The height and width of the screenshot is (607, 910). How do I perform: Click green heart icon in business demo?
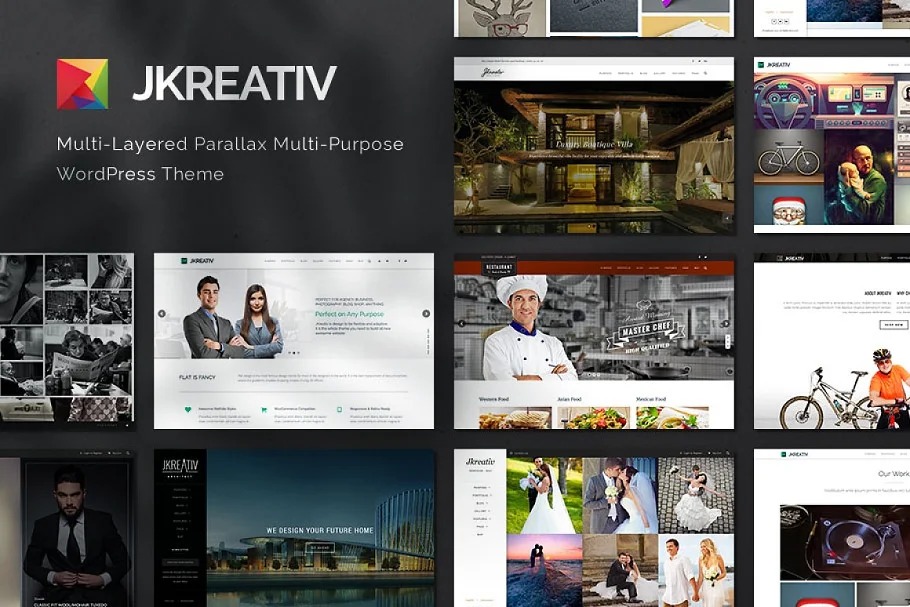(187, 409)
